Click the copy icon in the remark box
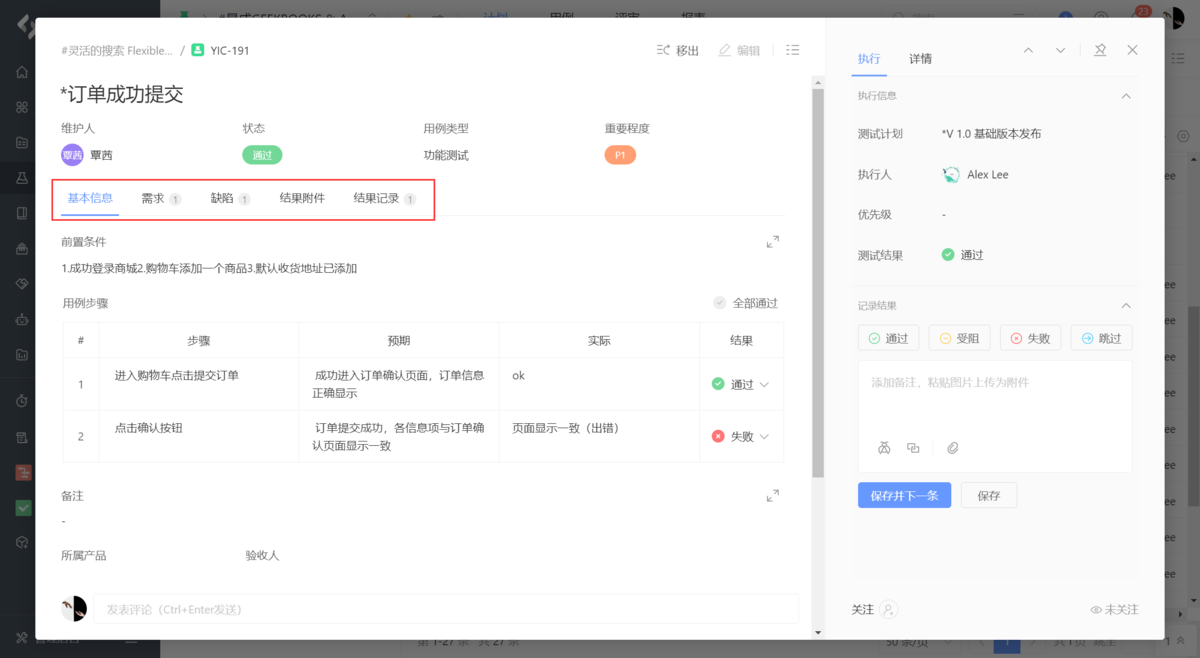1200x658 pixels. tap(913, 448)
